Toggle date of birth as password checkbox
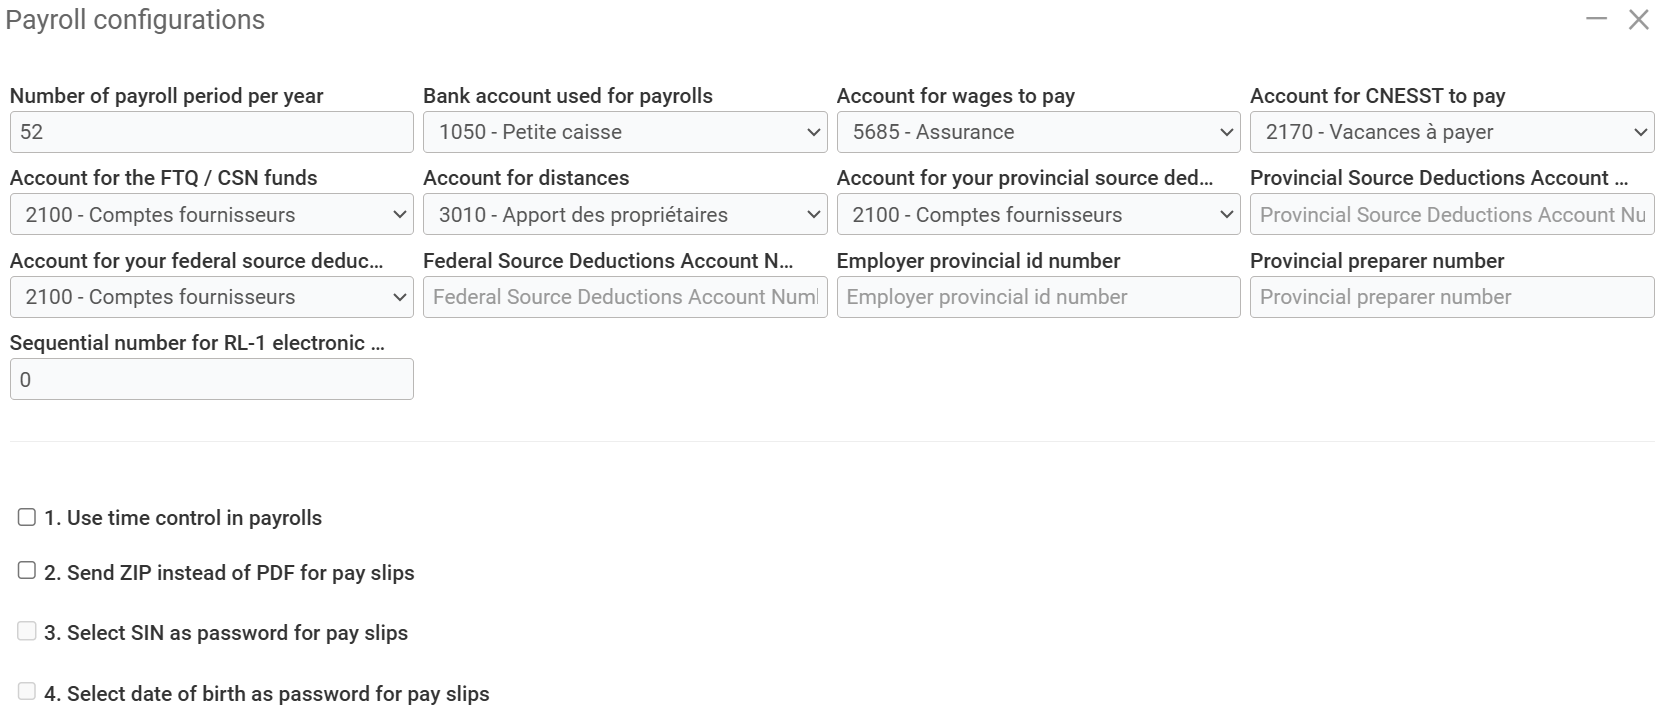Viewport: 1663px width, 722px height. coord(27,692)
